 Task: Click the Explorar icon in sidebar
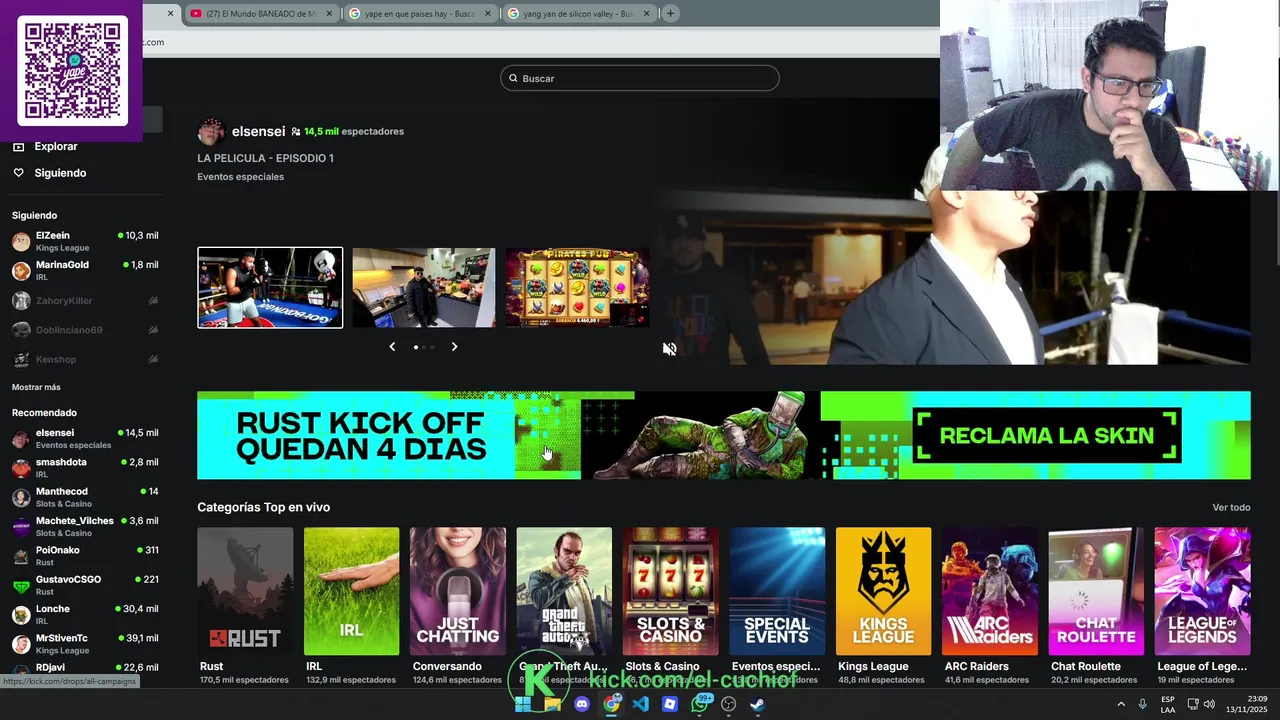pyautogui.click(x=18, y=146)
